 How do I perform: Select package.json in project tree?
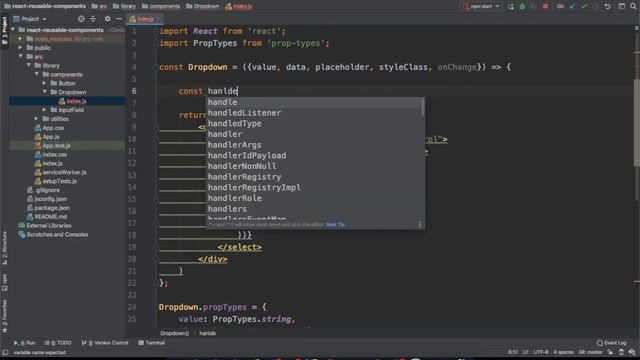[47, 208]
